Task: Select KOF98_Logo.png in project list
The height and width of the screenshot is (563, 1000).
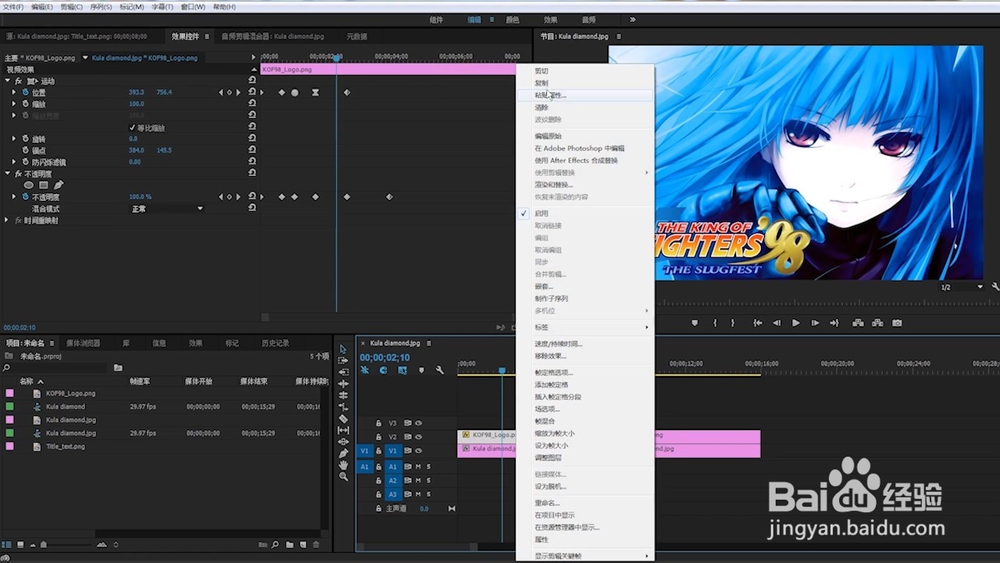Action: (70, 393)
